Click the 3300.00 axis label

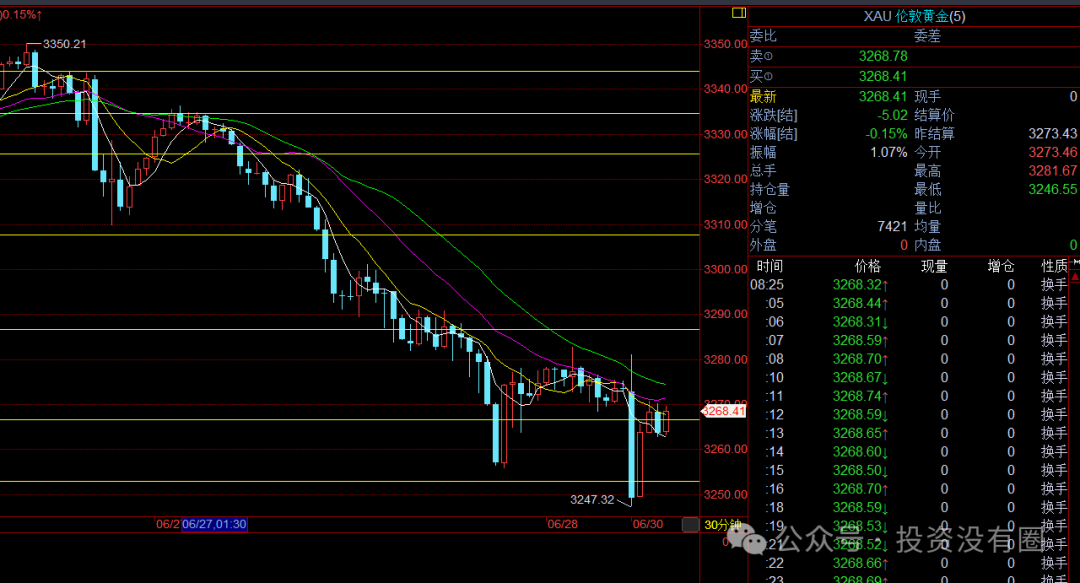click(x=725, y=269)
